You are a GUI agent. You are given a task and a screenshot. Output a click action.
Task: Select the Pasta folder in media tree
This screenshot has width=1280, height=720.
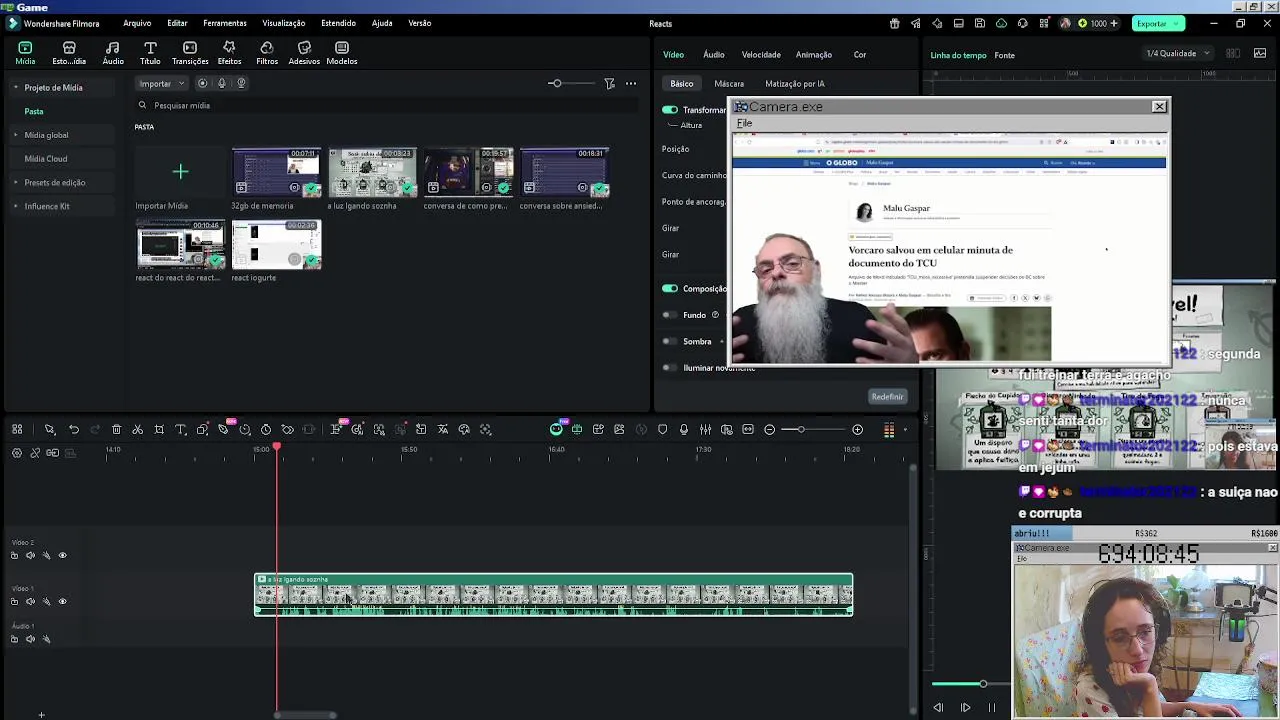pyautogui.click(x=34, y=112)
